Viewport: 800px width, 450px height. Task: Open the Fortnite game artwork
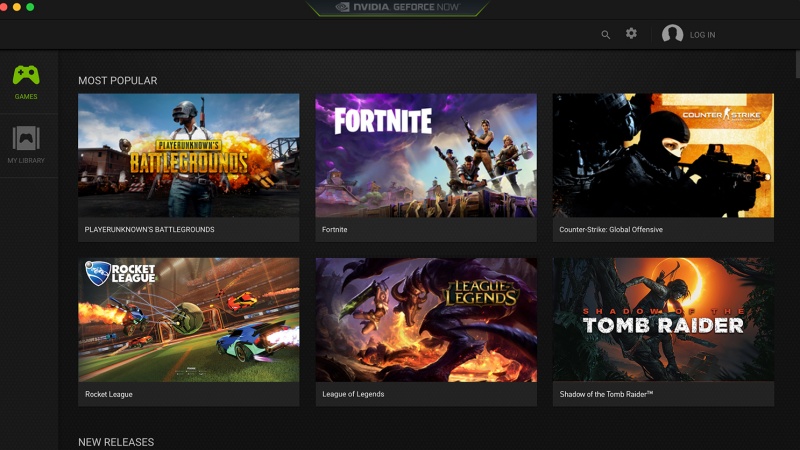[x=426, y=156]
